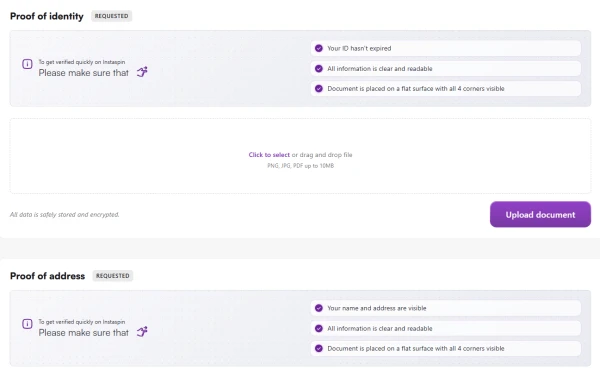Click the Upload document button
Screen dimensions: 600x377
point(540,214)
